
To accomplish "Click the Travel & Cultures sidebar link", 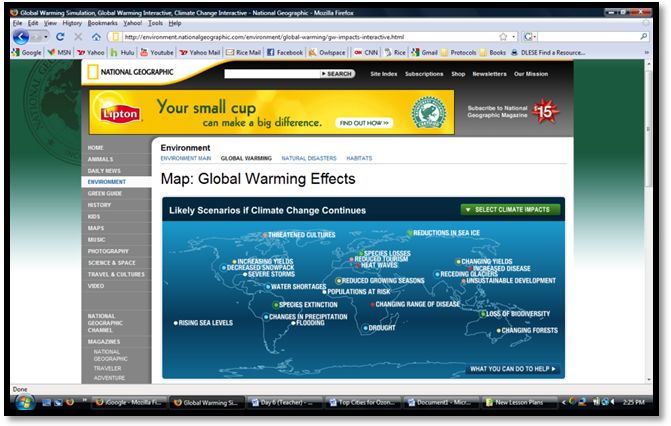I will [116, 274].
